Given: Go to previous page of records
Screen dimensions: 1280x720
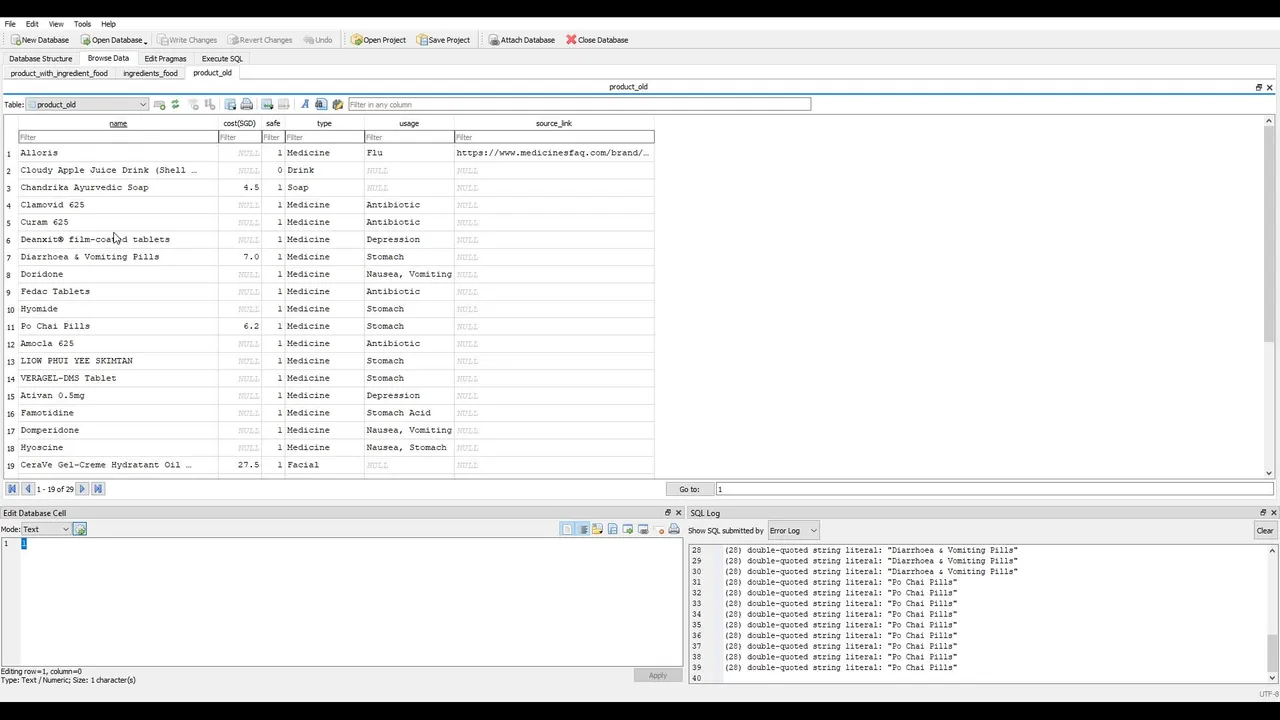Looking at the screenshot, I should click(x=27, y=489).
